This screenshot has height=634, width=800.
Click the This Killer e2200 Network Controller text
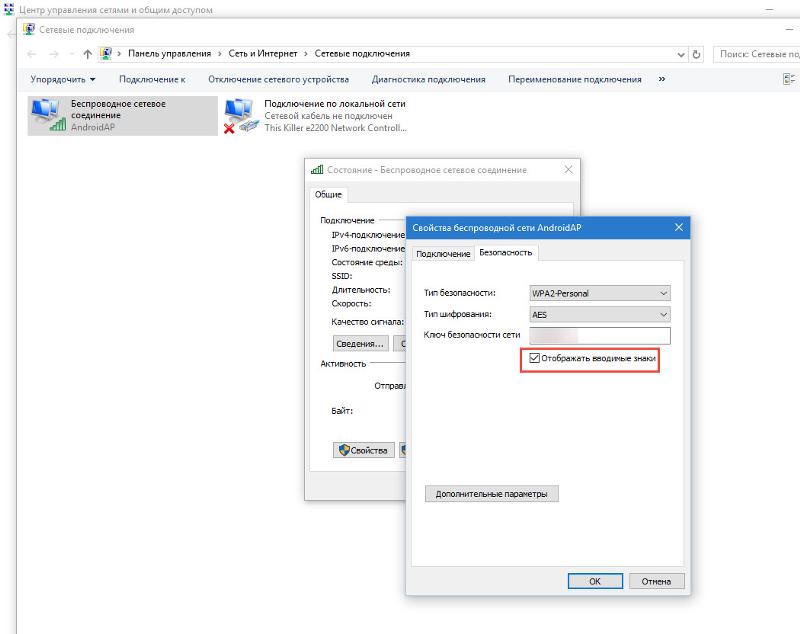tap(335, 128)
